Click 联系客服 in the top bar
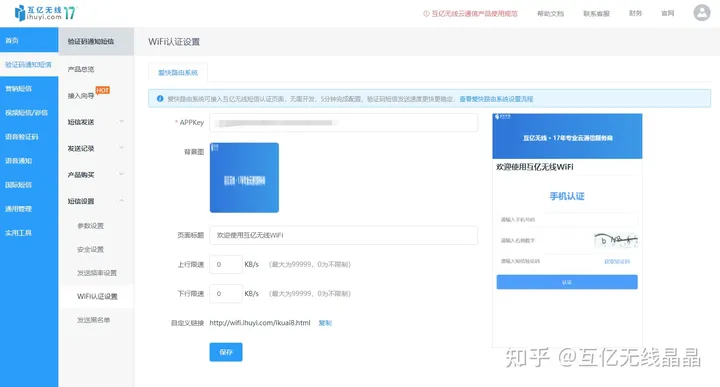 pos(596,14)
